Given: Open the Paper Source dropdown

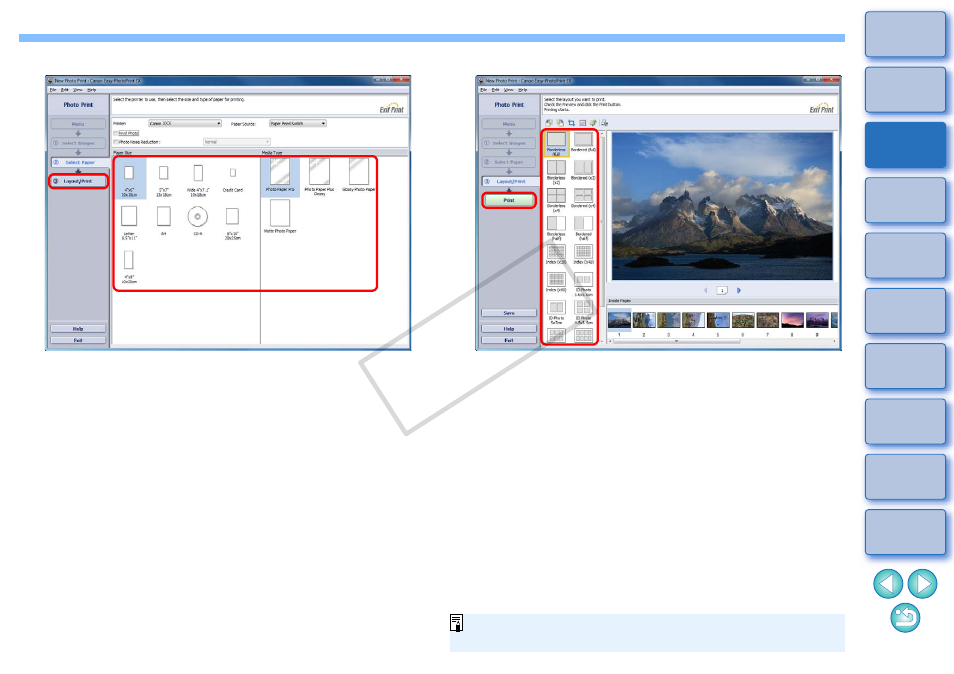Looking at the screenshot, I should (x=298, y=123).
